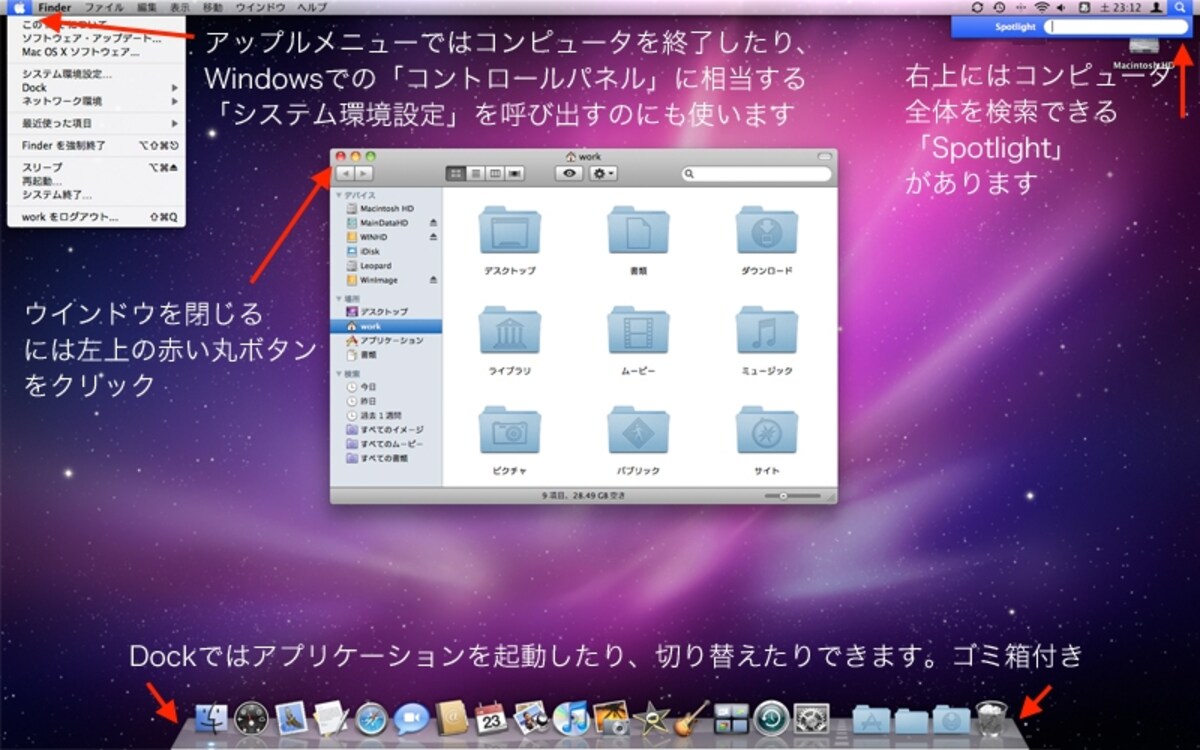Select アプリケーション in Finder sidebar
The height and width of the screenshot is (750, 1200).
(x=385, y=341)
